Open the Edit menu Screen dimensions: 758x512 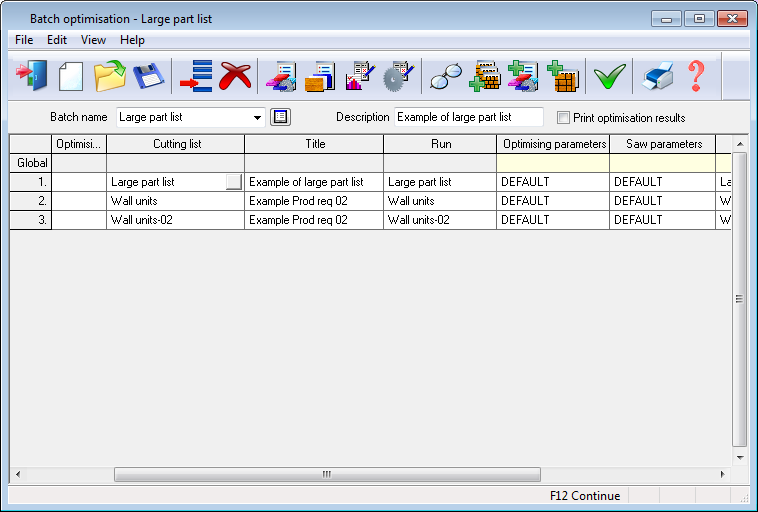point(57,40)
